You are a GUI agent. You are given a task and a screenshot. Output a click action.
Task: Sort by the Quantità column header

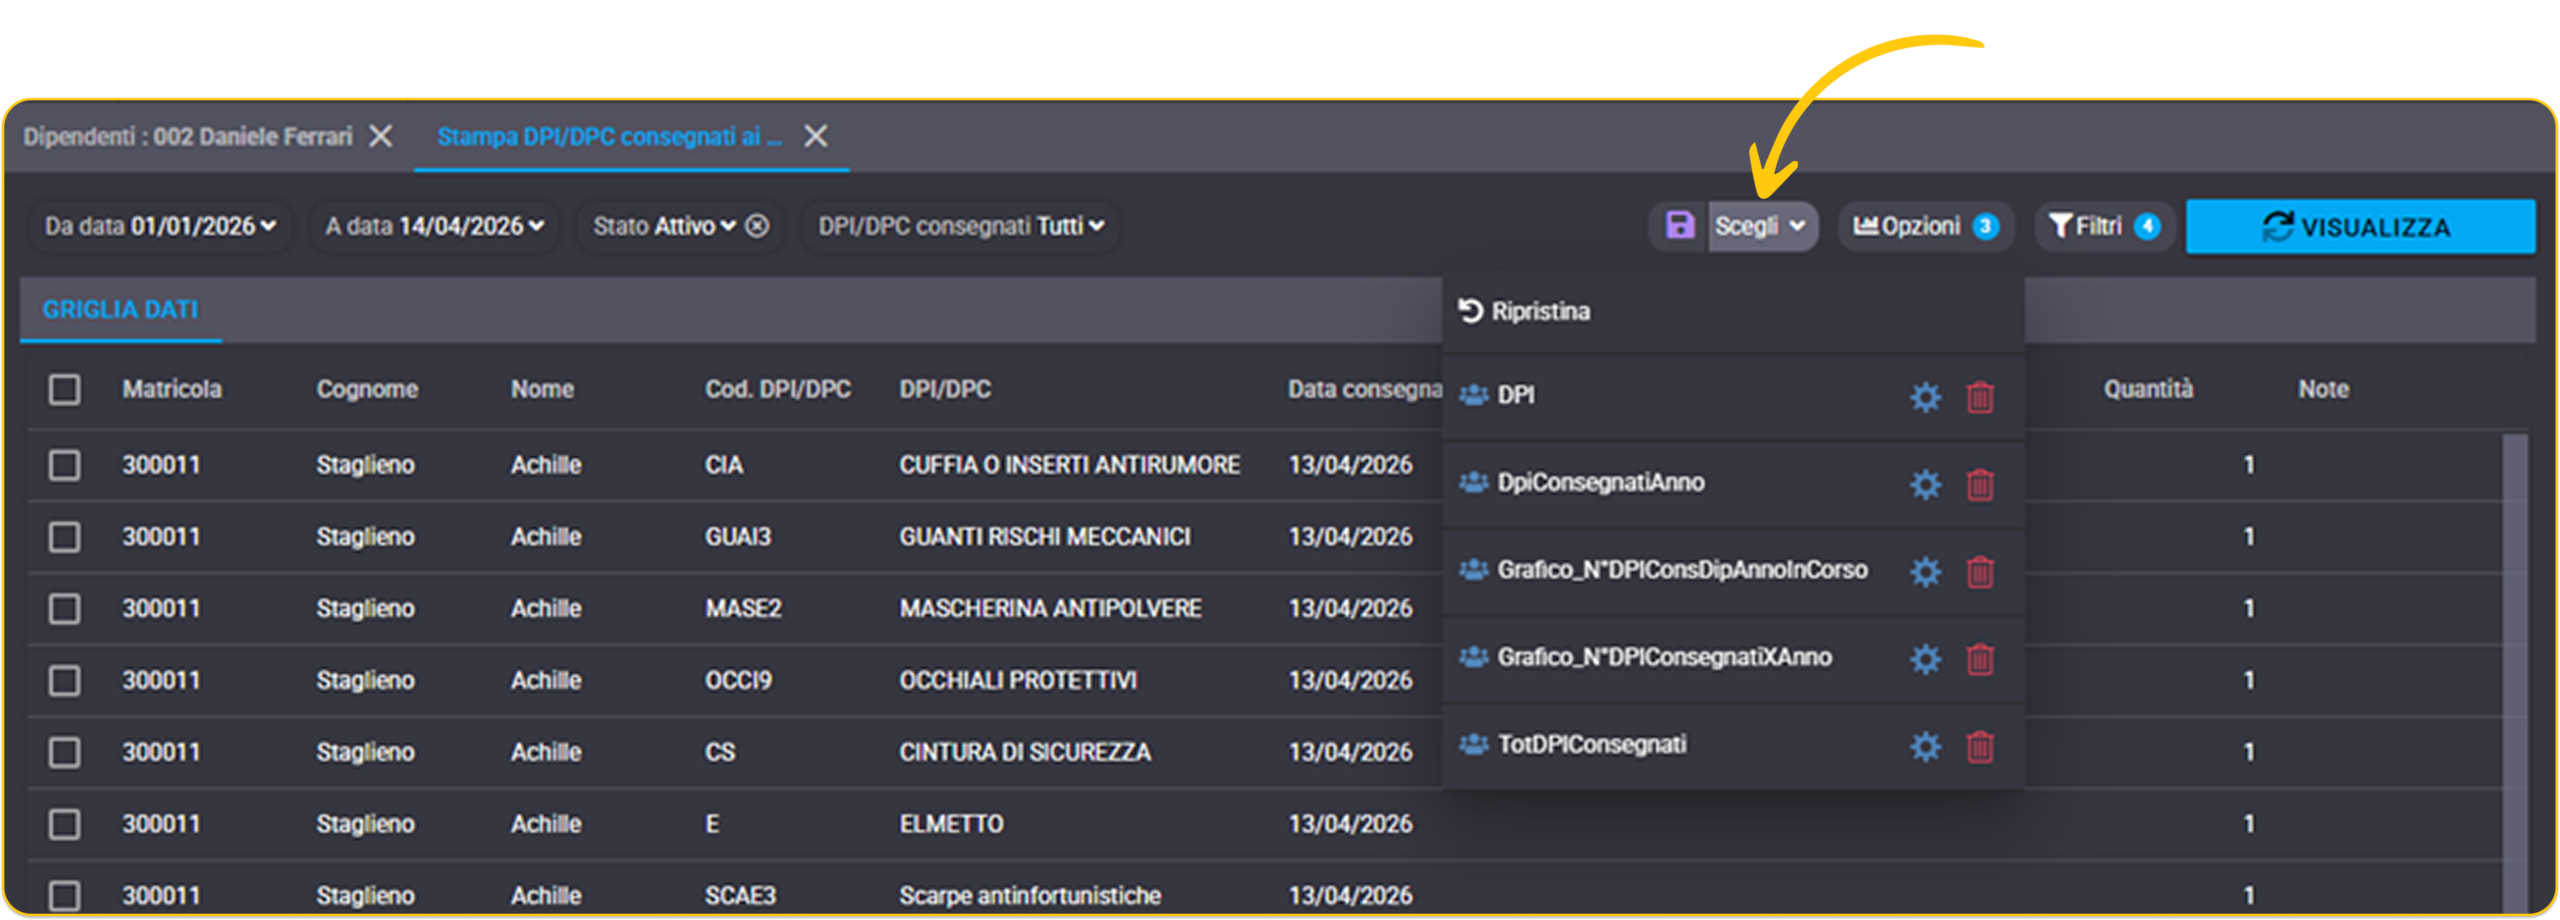2148,389
